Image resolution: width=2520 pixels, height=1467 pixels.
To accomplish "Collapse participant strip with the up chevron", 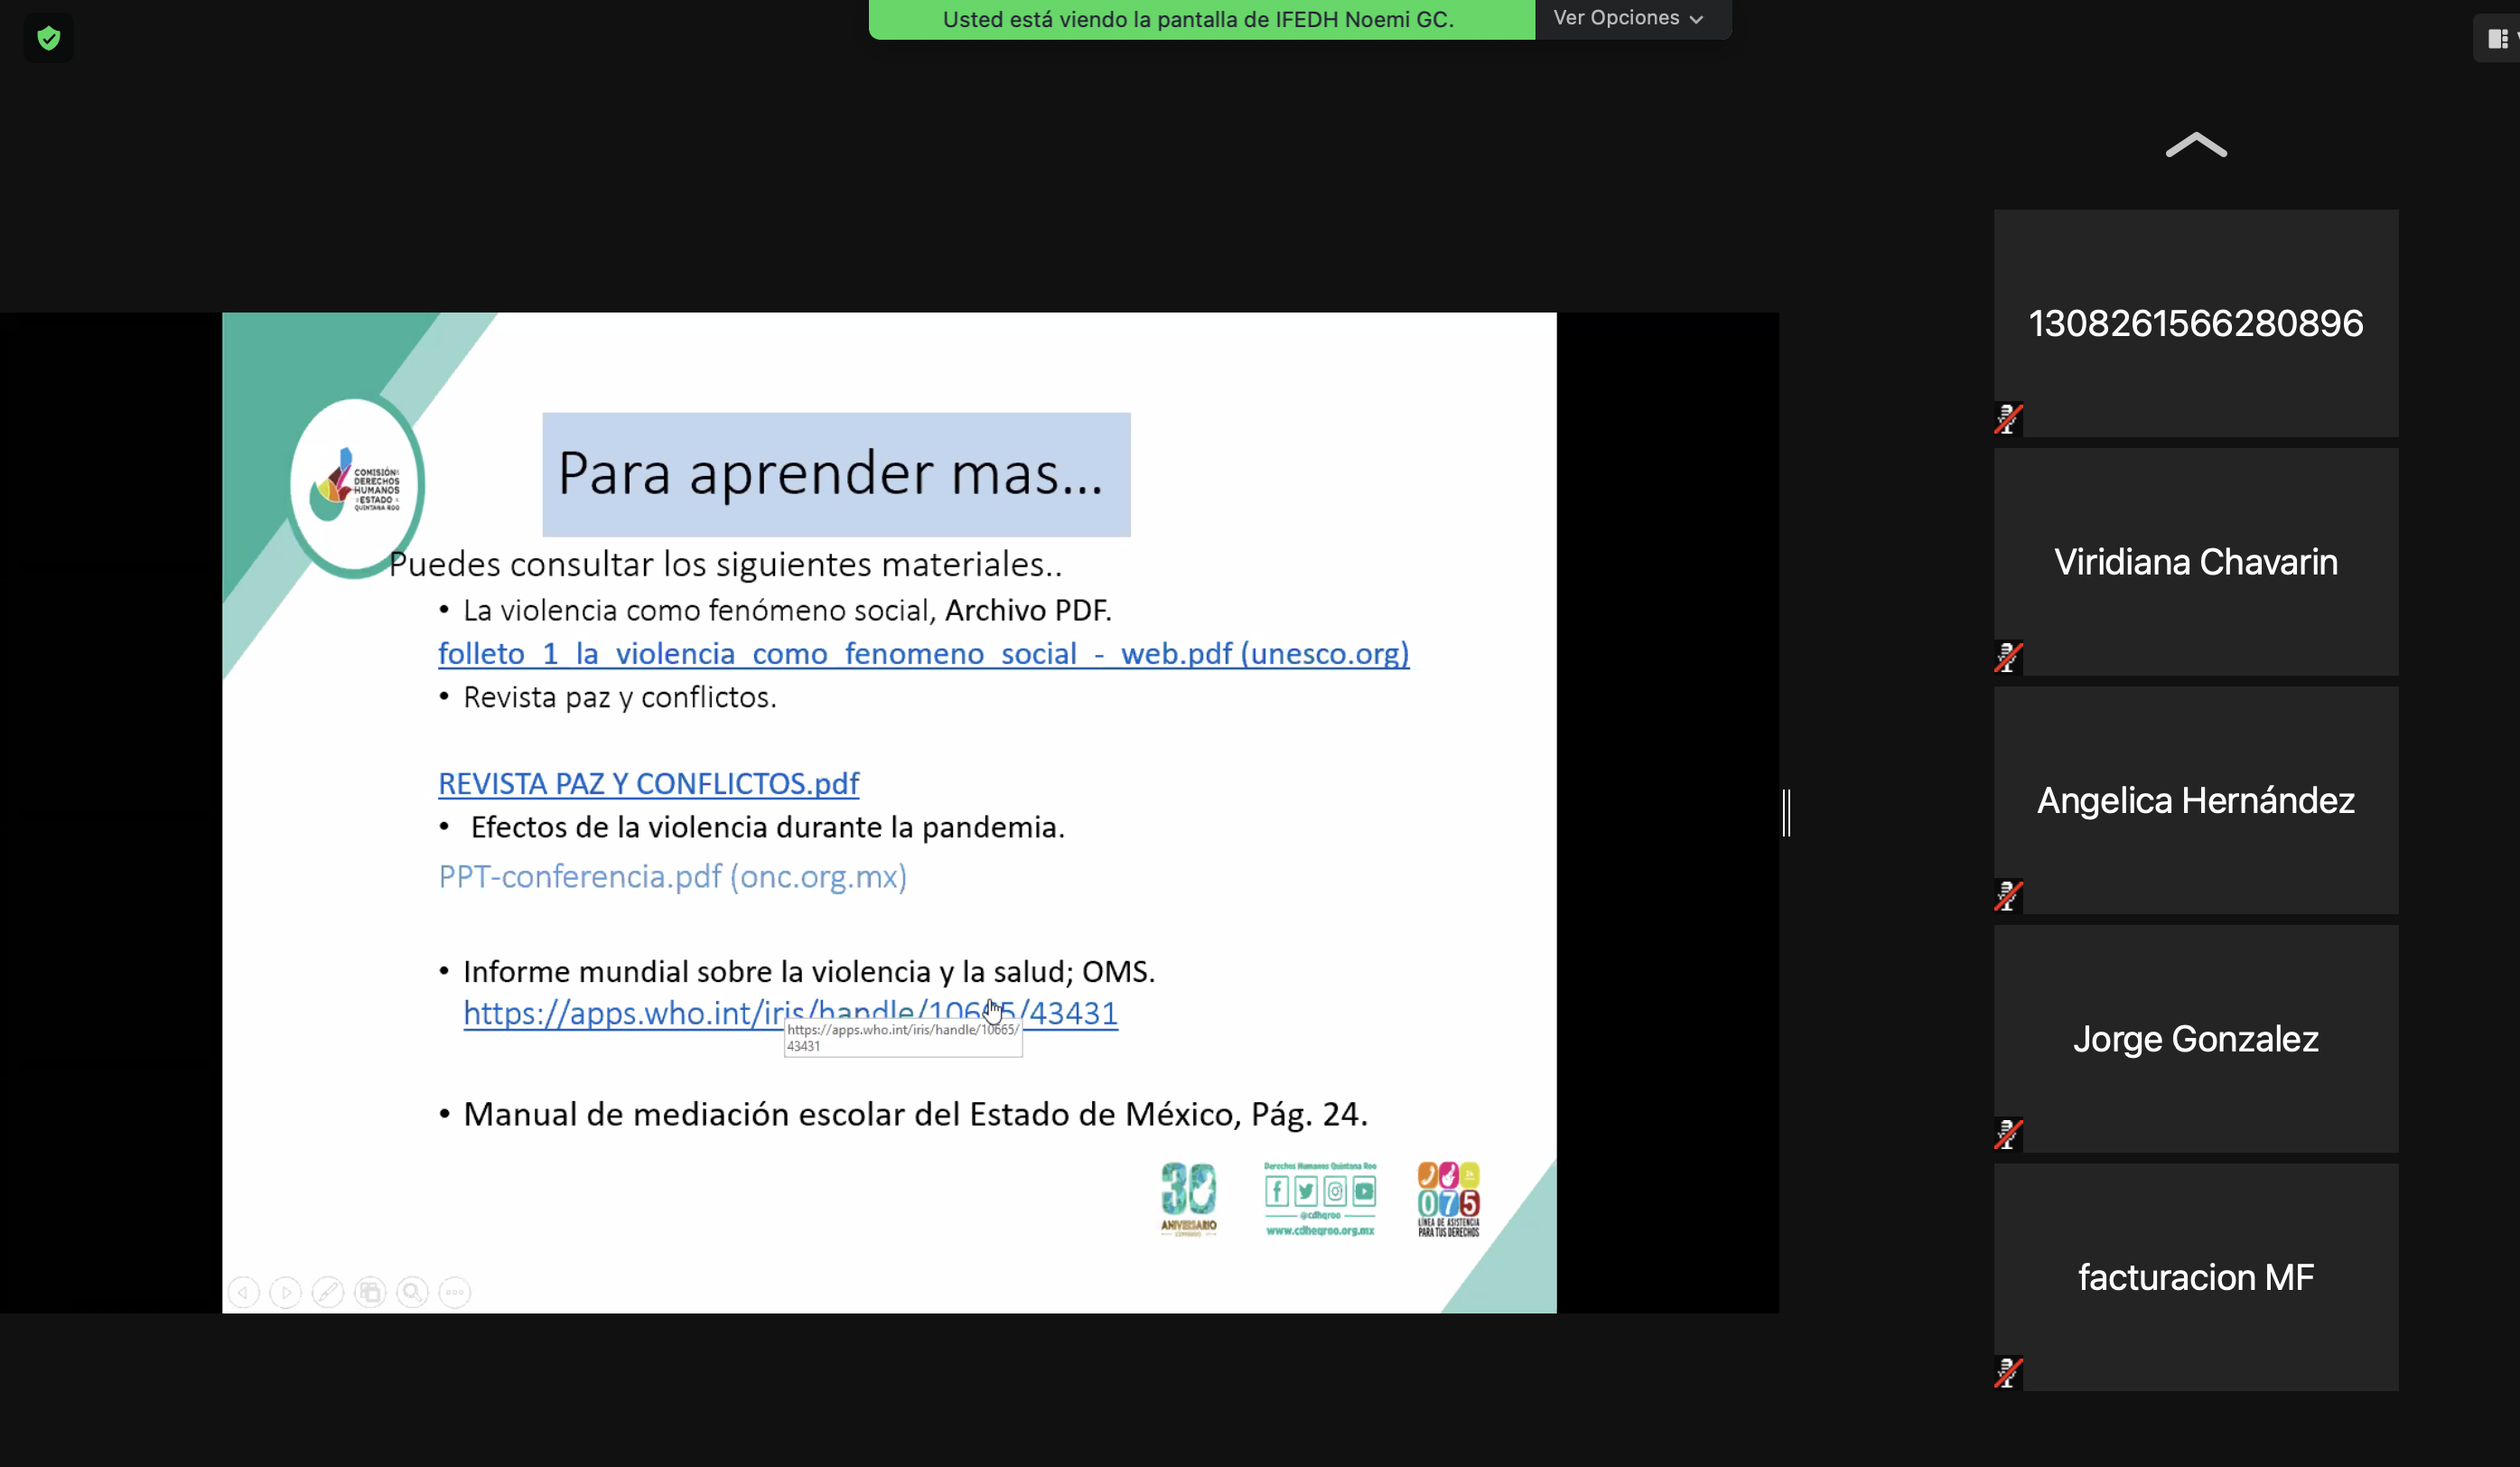I will point(2195,146).
